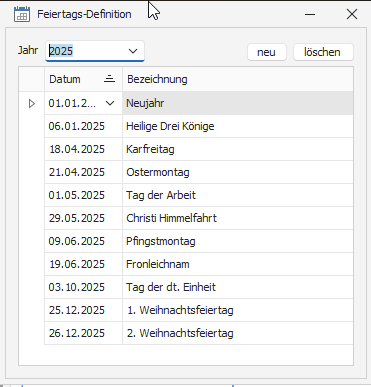
Task: Select the Tag der dt. Einheit cell
Action: [238, 287]
